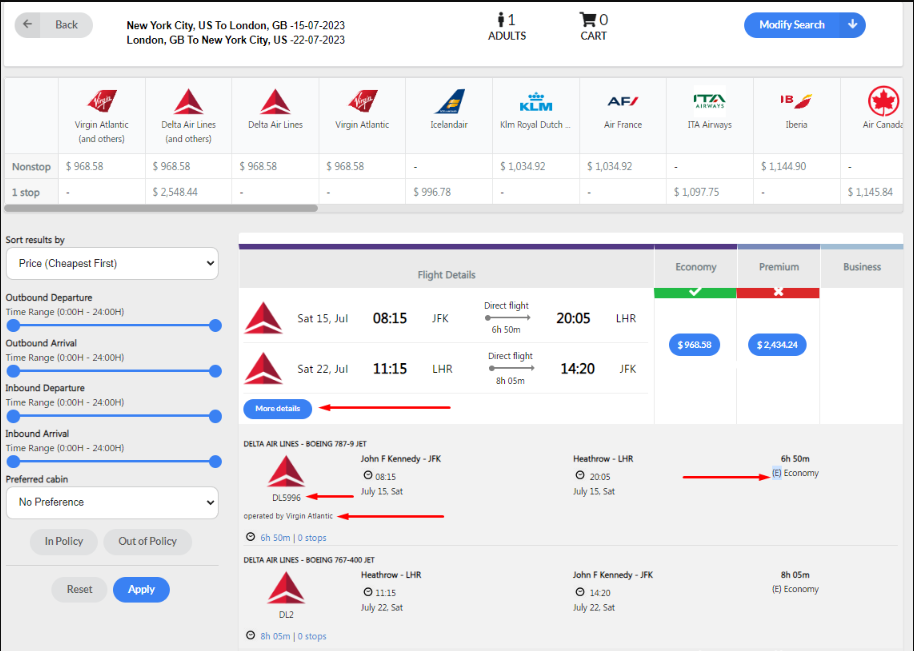Click clock icon next to 14:20 arrival detail

(x=580, y=592)
